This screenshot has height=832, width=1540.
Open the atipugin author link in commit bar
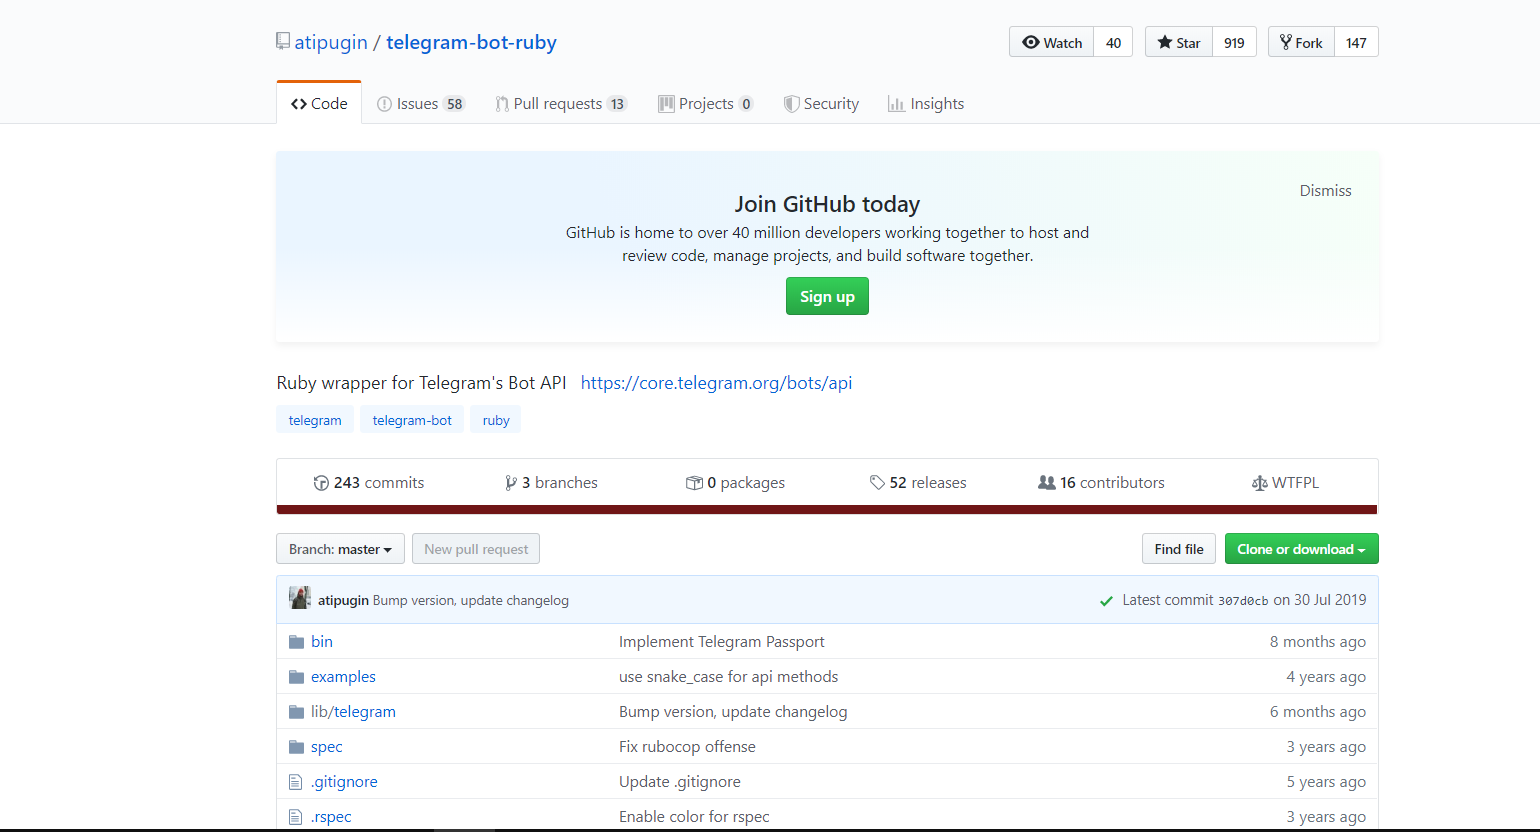tap(343, 601)
